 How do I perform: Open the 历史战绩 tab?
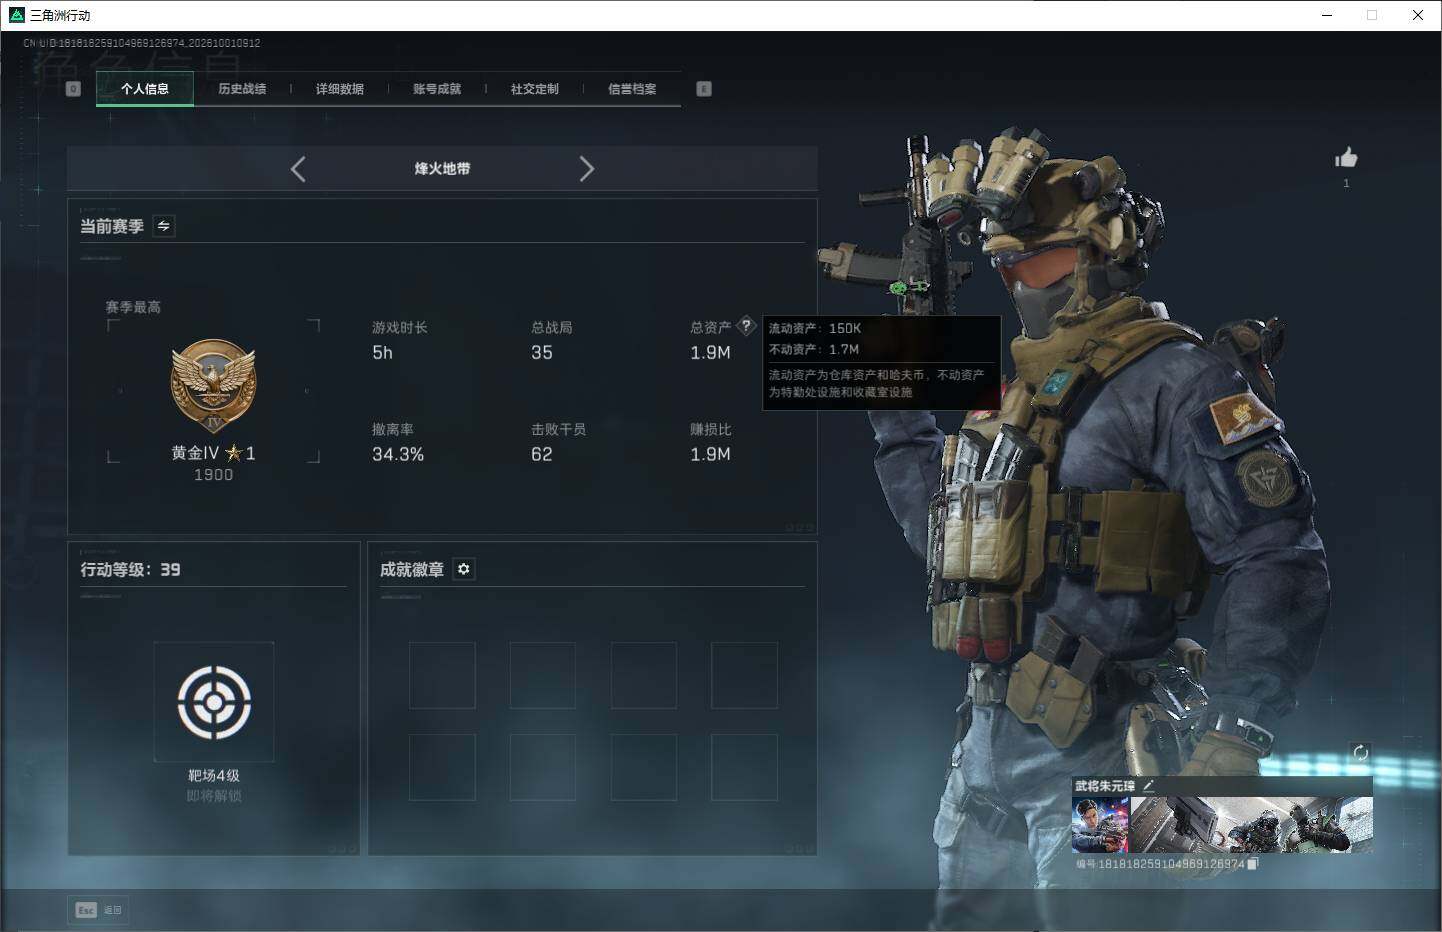pos(242,89)
